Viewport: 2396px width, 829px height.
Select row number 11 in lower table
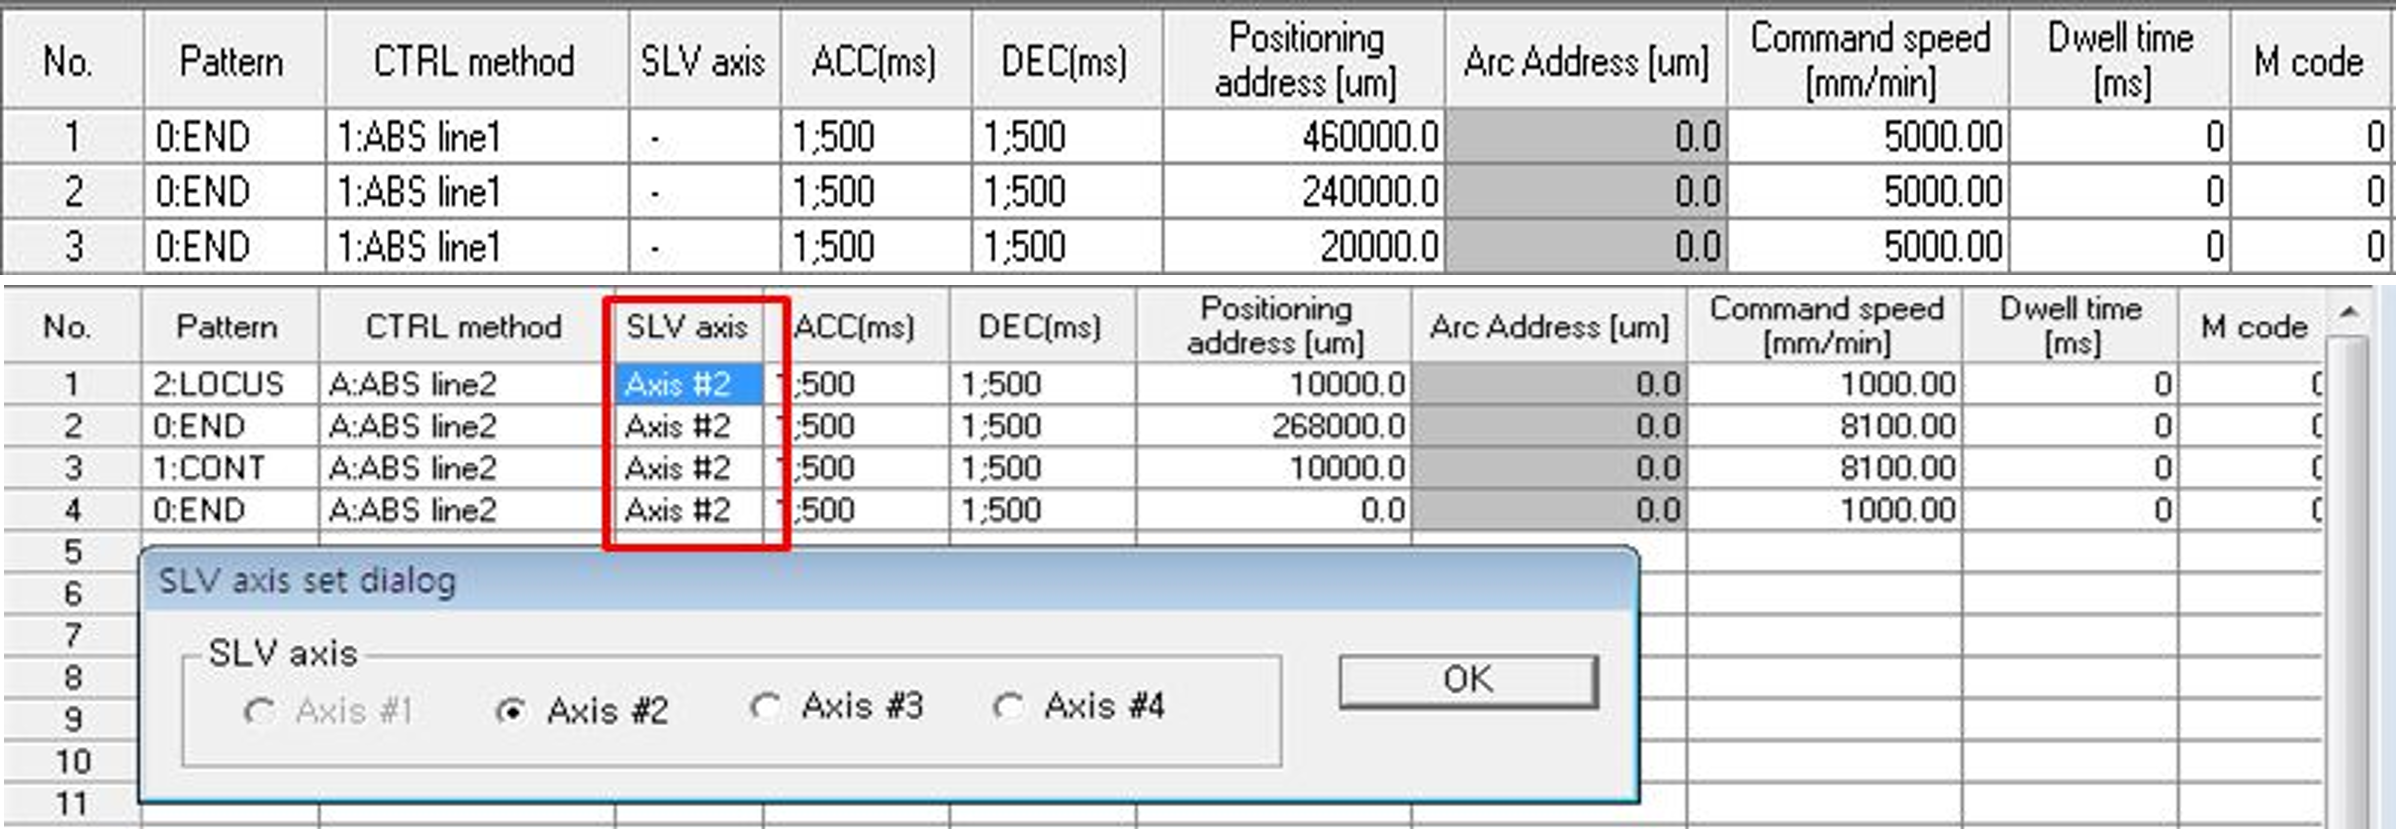click(72, 804)
